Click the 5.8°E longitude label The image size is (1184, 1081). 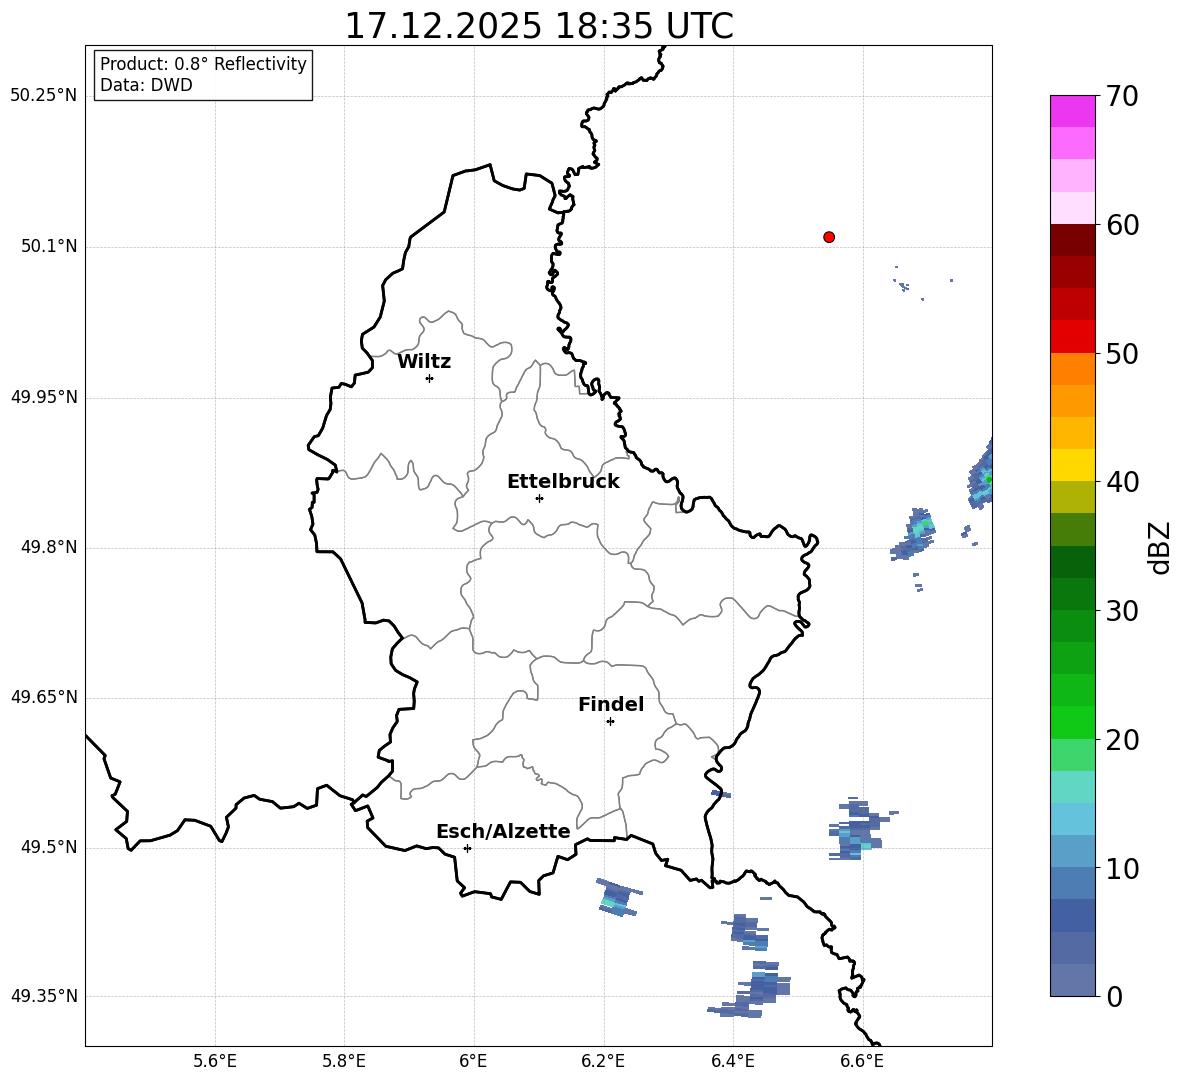point(344,1061)
